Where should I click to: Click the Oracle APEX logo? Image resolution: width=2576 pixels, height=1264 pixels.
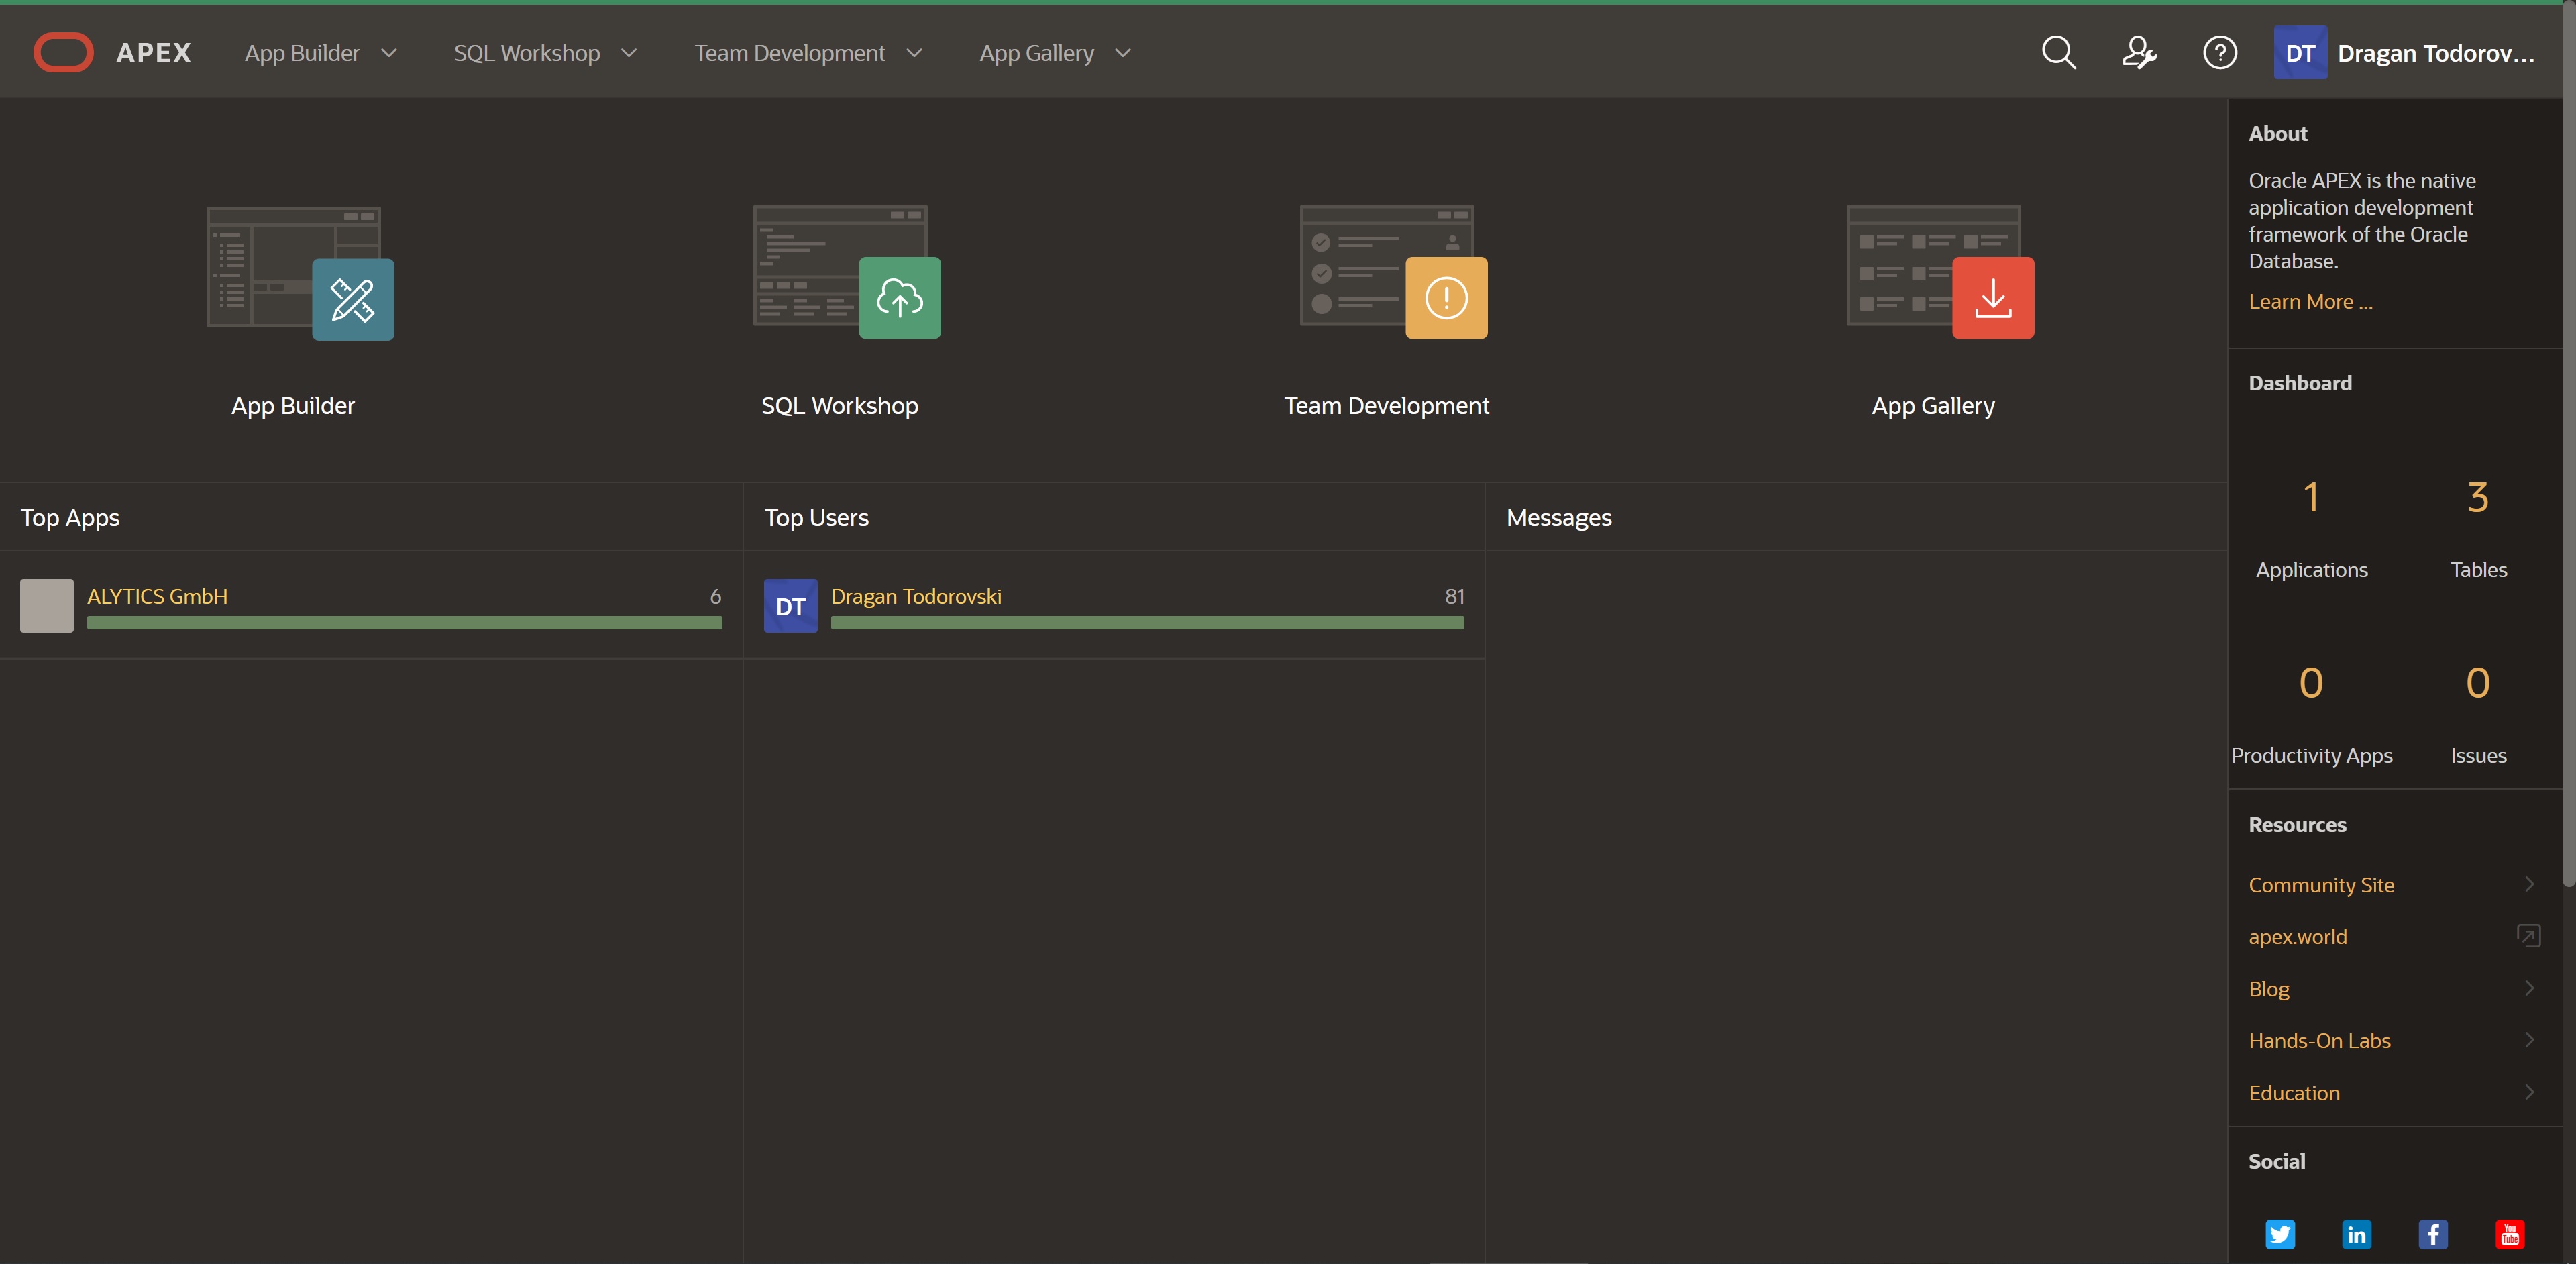point(63,53)
